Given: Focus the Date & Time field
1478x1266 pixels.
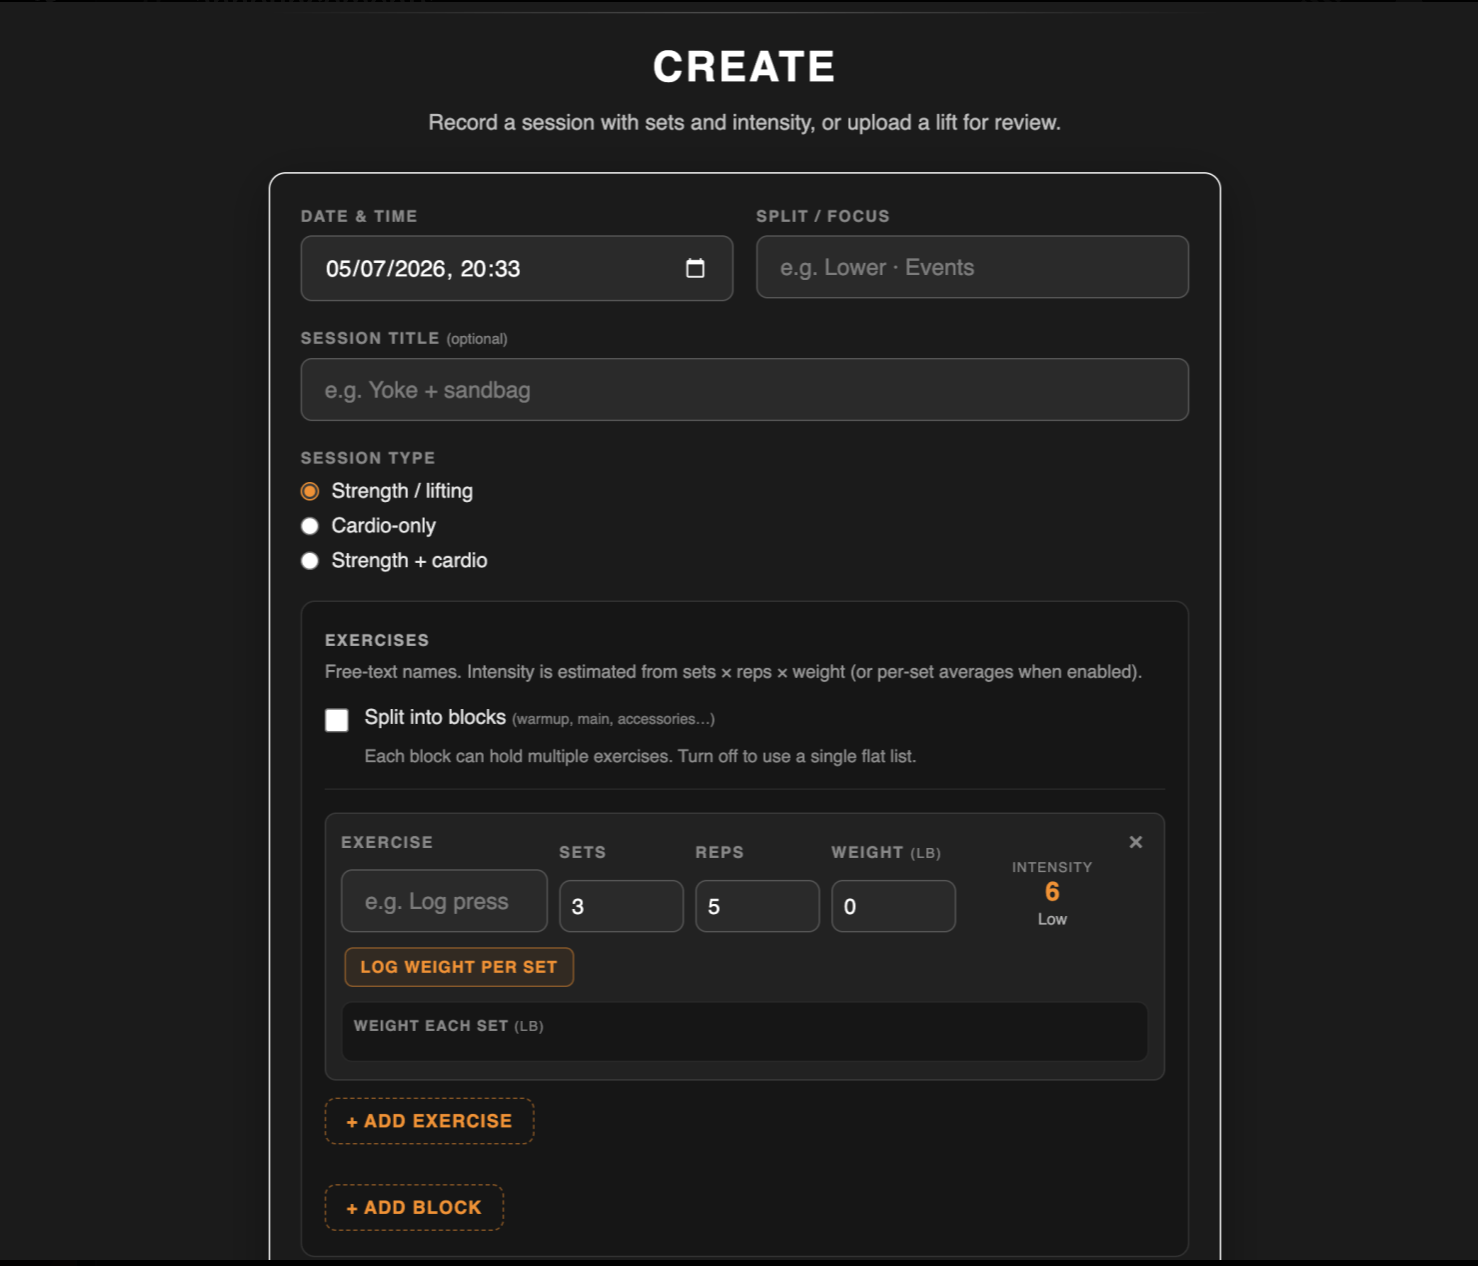Looking at the screenshot, I should click(x=517, y=268).
